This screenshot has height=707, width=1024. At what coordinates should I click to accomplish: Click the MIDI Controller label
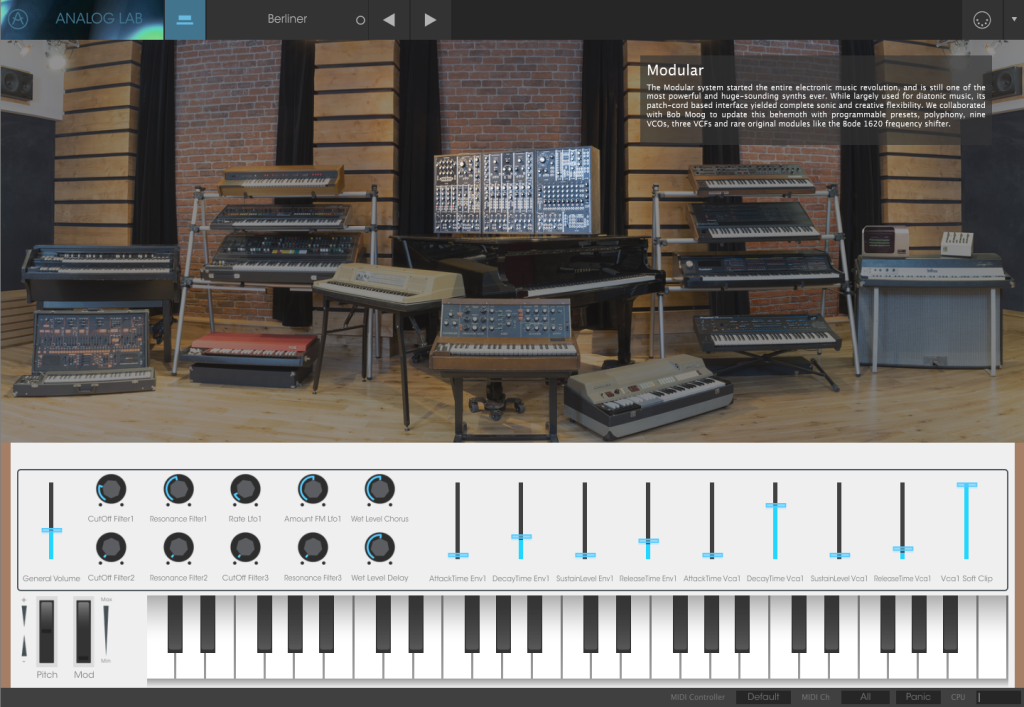pyautogui.click(x=697, y=697)
